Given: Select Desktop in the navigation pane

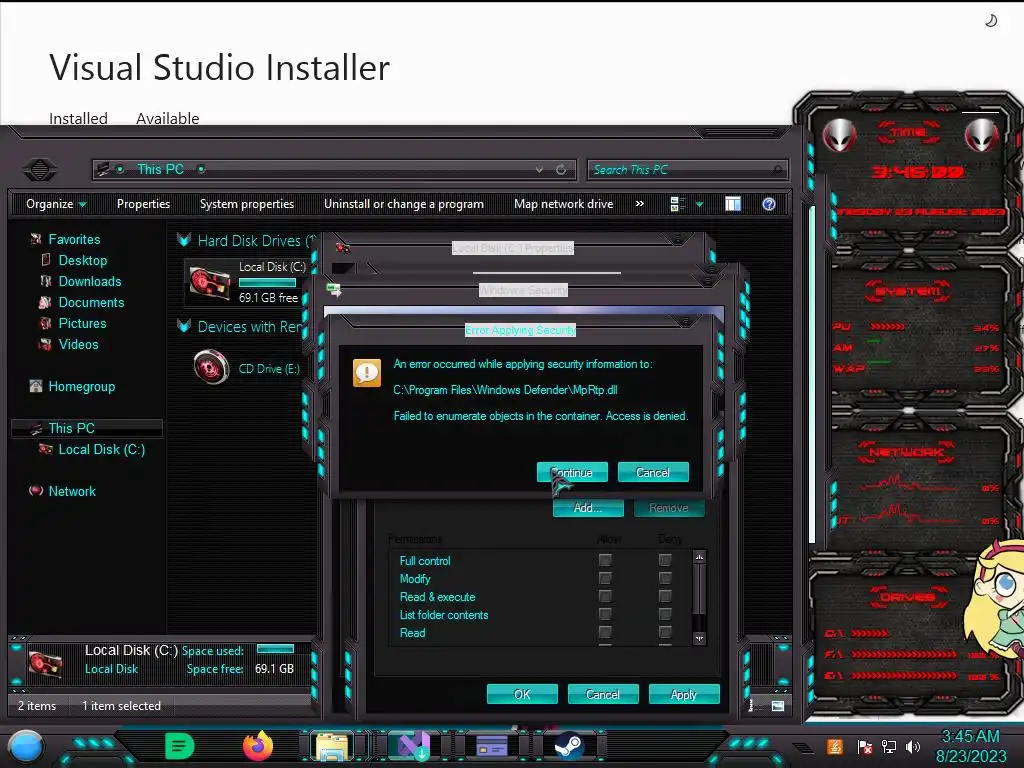Looking at the screenshot, I should (x=82, y=260).
